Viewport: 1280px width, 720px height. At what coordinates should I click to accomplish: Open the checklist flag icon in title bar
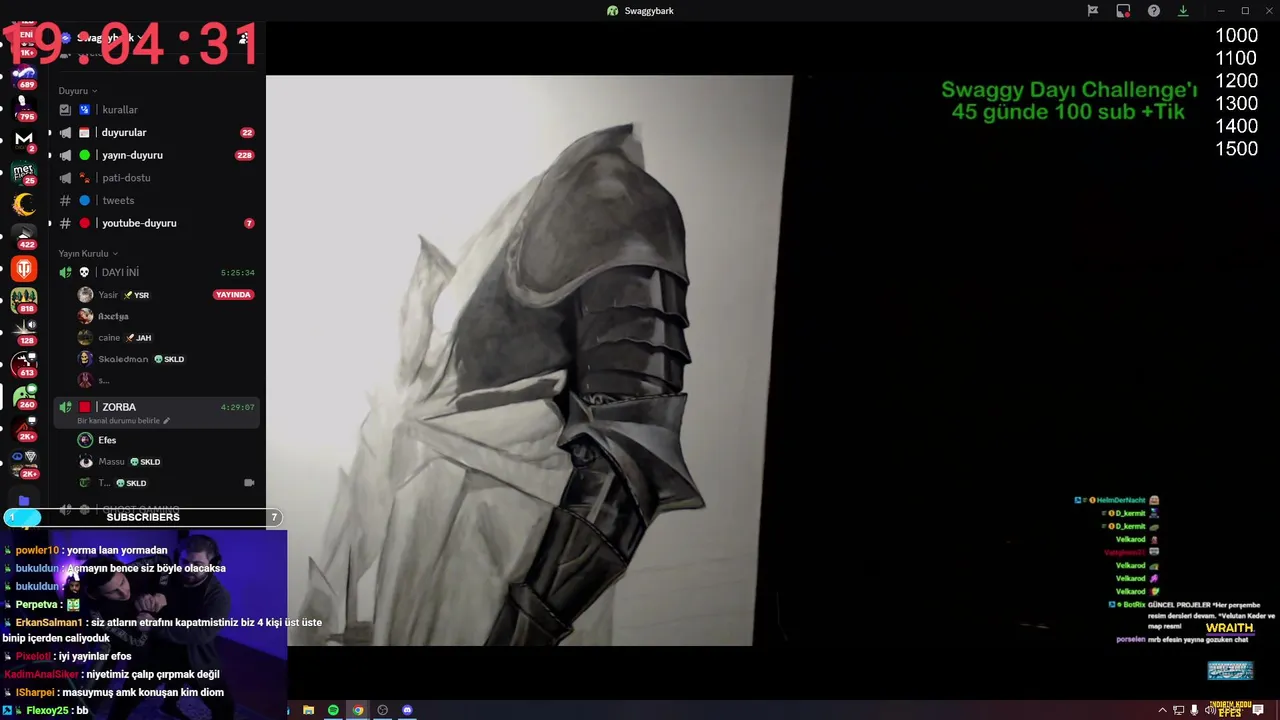(1093, 11)
